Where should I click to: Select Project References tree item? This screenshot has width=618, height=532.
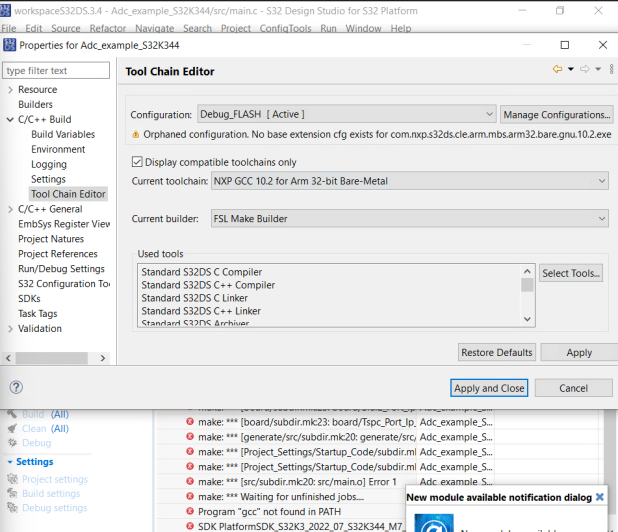click(x=58, y=254)
